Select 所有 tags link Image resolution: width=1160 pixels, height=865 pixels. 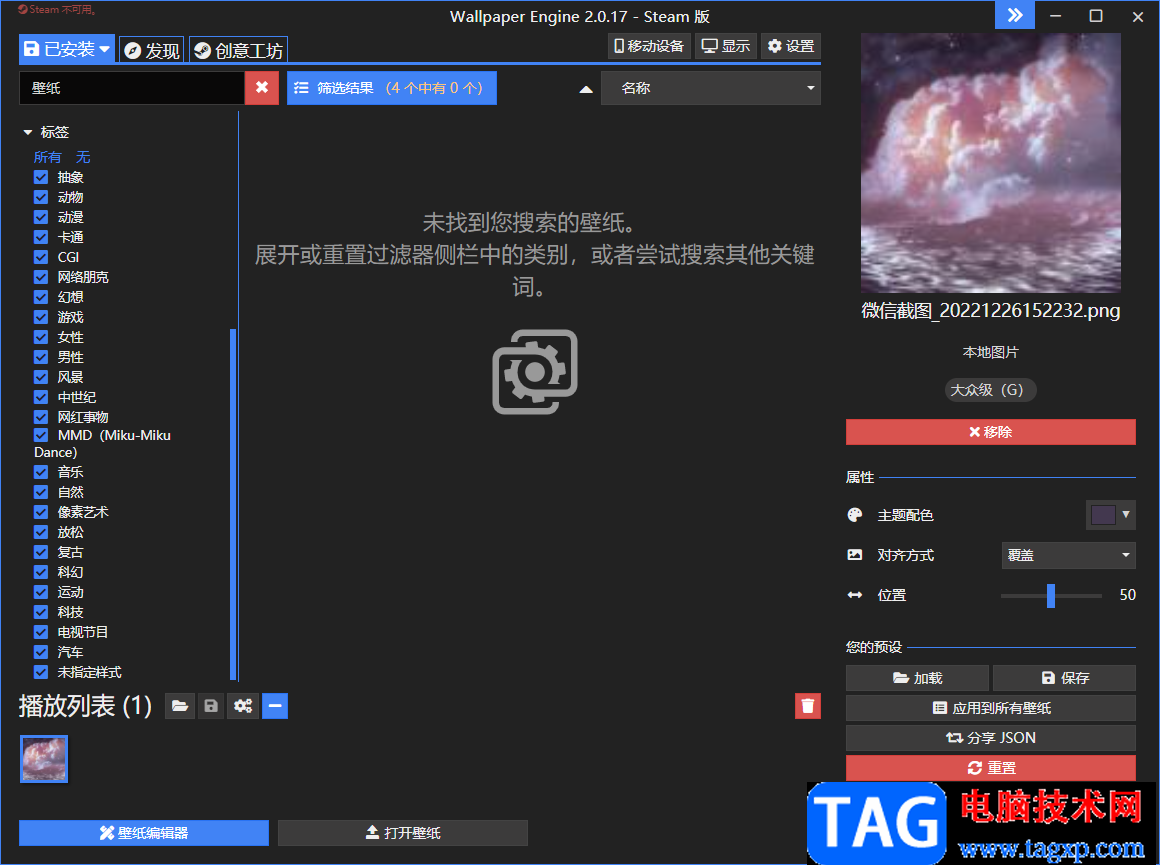[47, 157]
